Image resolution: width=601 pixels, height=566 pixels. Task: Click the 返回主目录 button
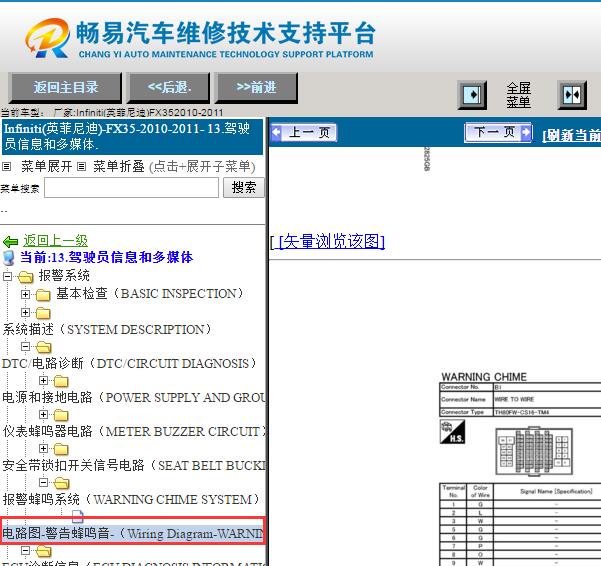click(66, 88)
